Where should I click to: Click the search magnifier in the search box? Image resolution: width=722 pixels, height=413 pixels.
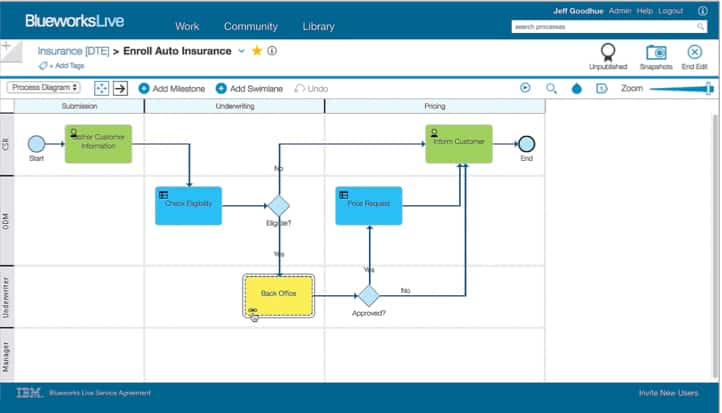[700, 27]
